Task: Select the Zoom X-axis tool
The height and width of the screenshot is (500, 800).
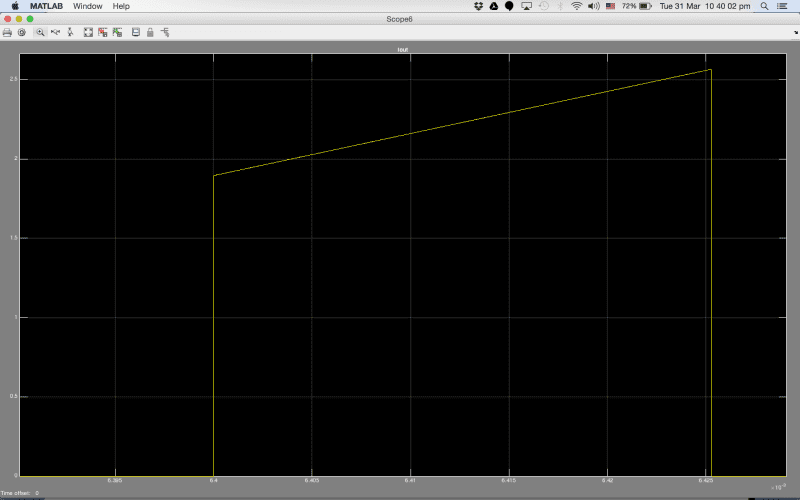Action: (x=56, y=33)
